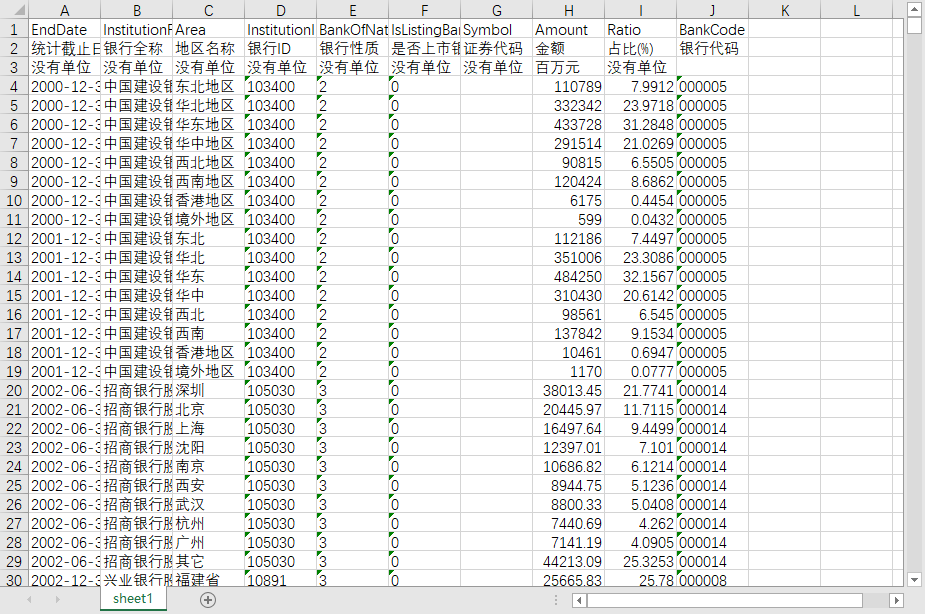Select column C header

(x=209, y=10)
